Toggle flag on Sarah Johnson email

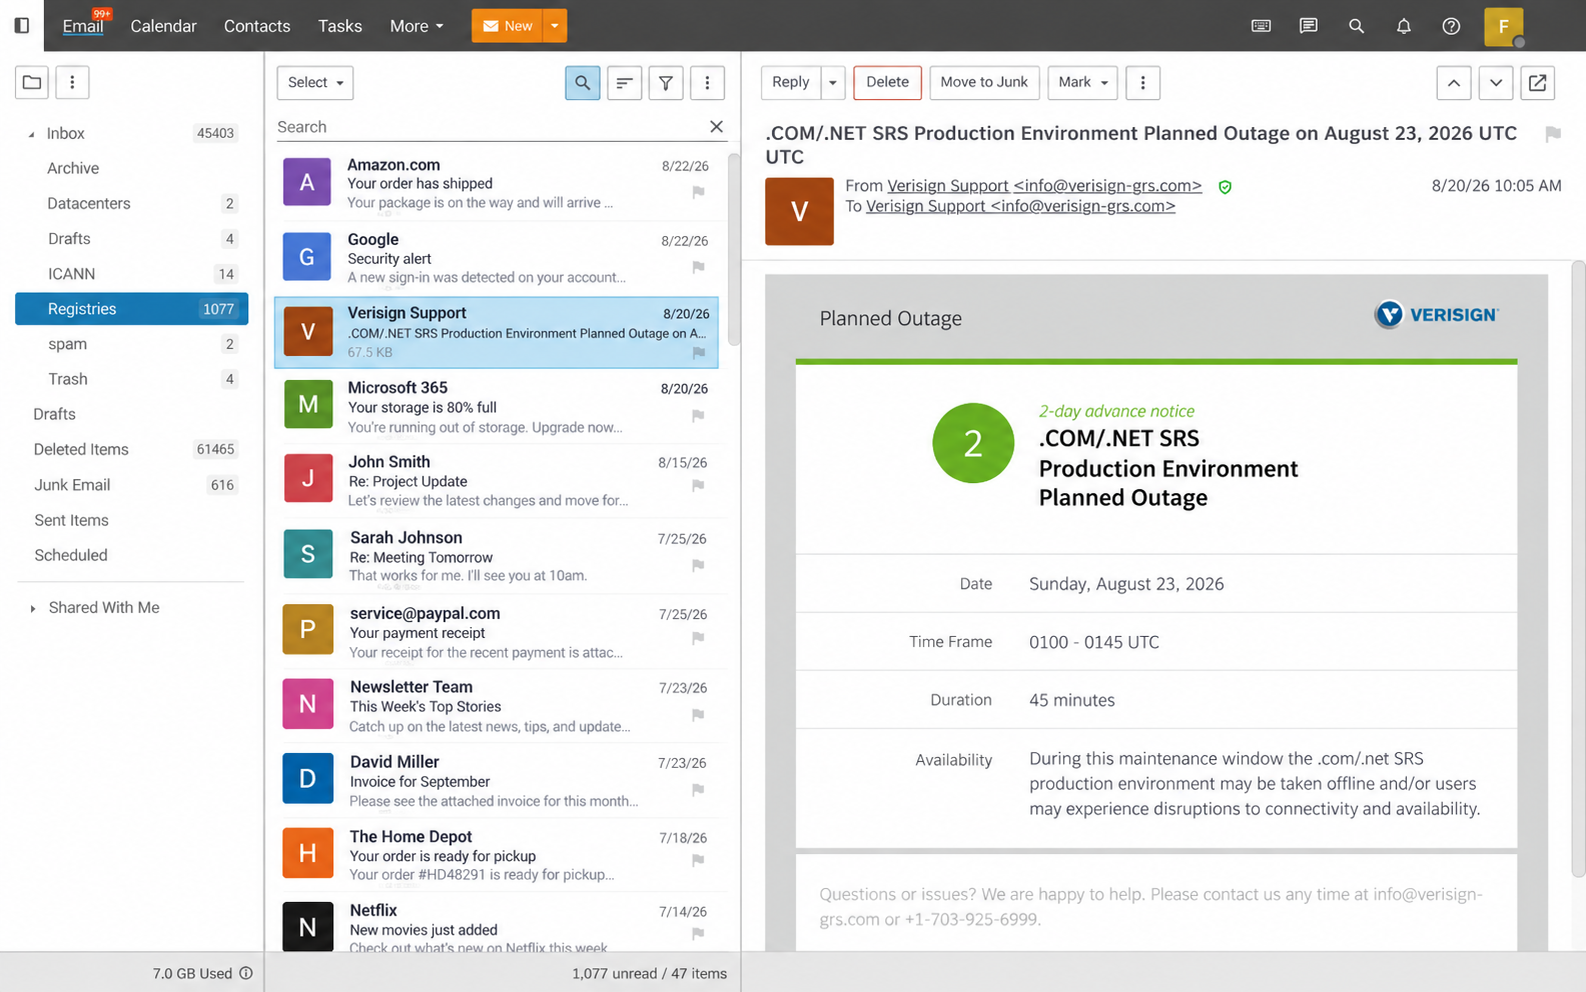click(x=698, y=565)
